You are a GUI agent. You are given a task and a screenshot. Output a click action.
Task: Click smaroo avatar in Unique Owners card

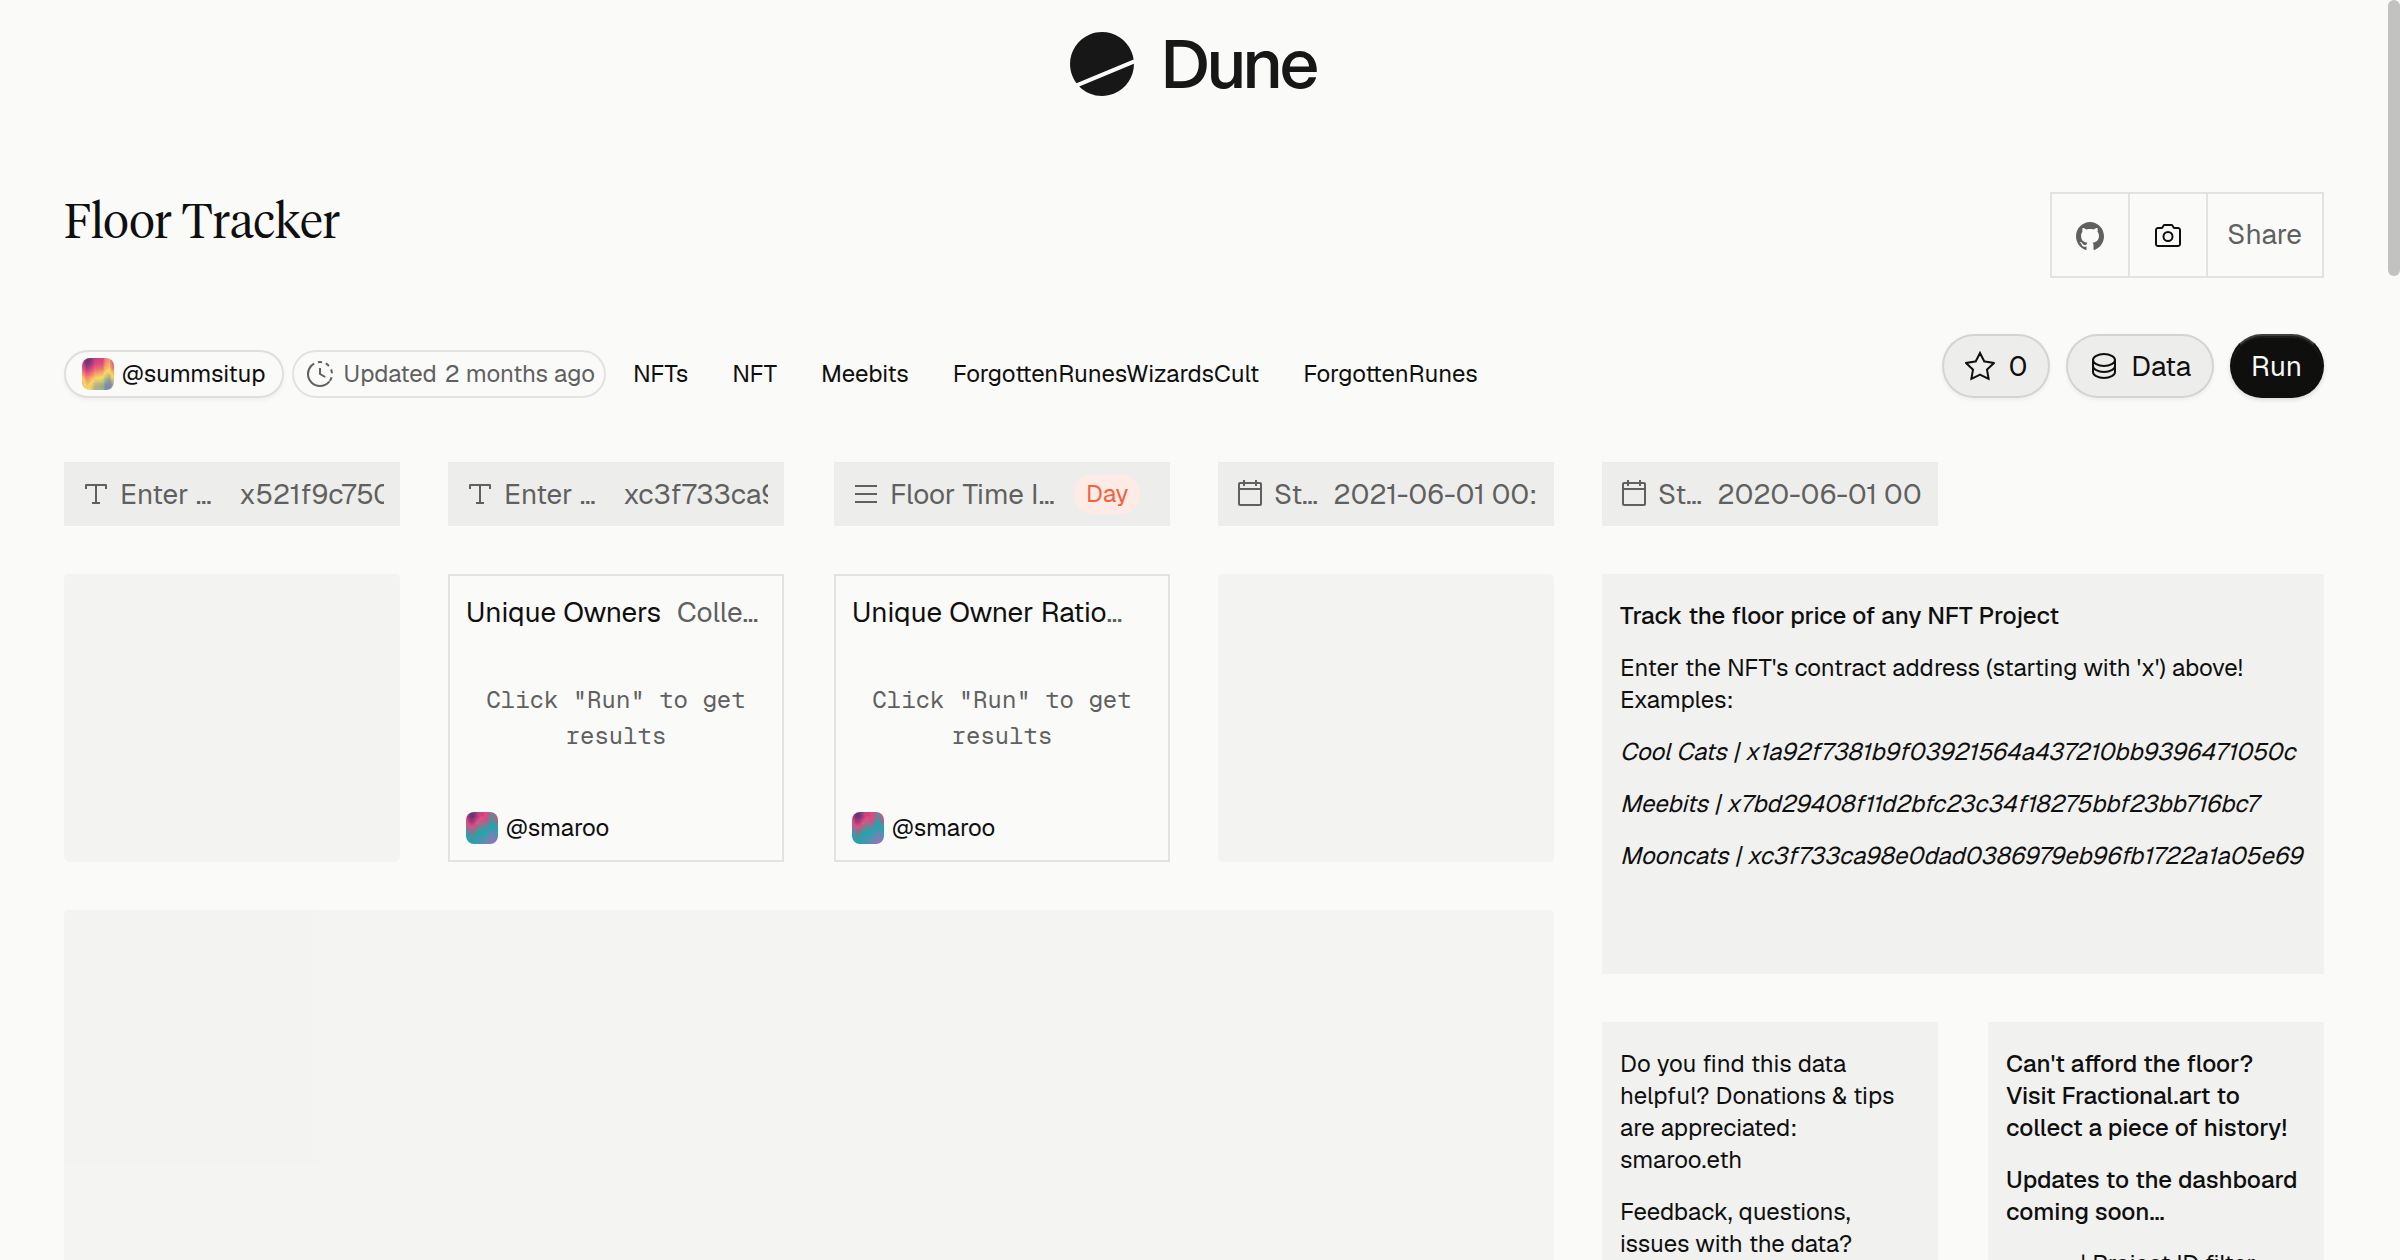(x=482, y=828)
